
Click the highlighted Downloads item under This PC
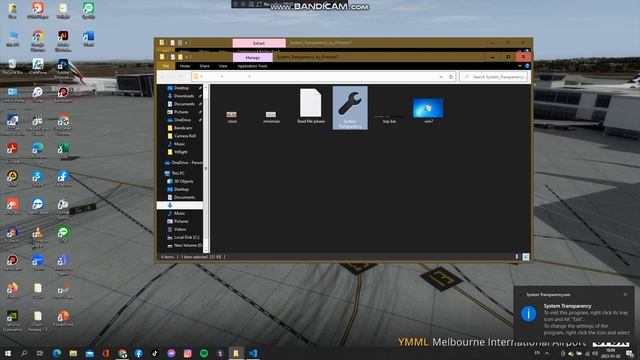click(180, 205)
